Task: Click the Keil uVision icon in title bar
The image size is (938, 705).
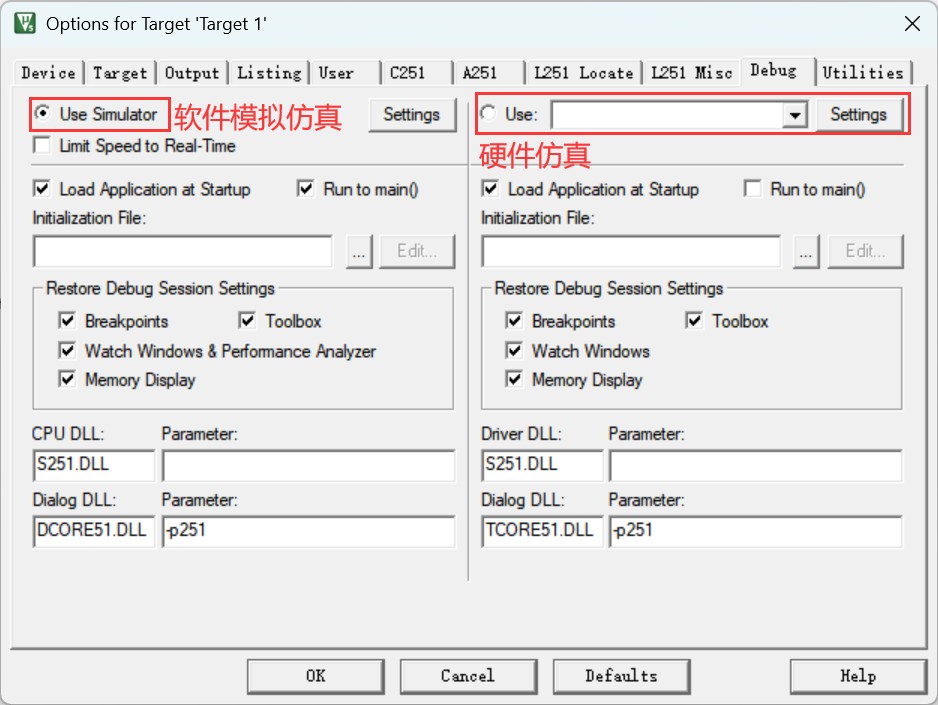Action: point(25,23)
